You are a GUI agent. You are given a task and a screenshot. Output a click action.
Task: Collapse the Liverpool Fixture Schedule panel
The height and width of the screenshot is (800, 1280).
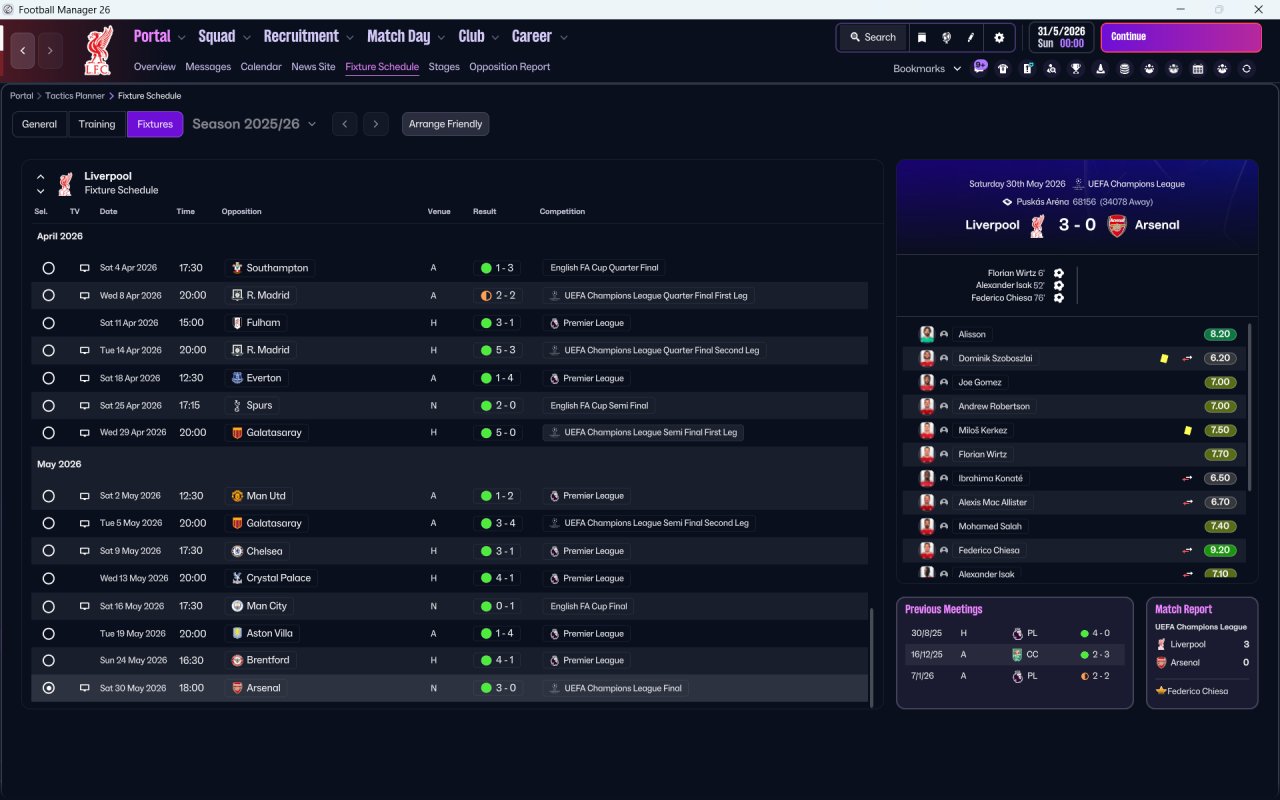click(41, 177)
